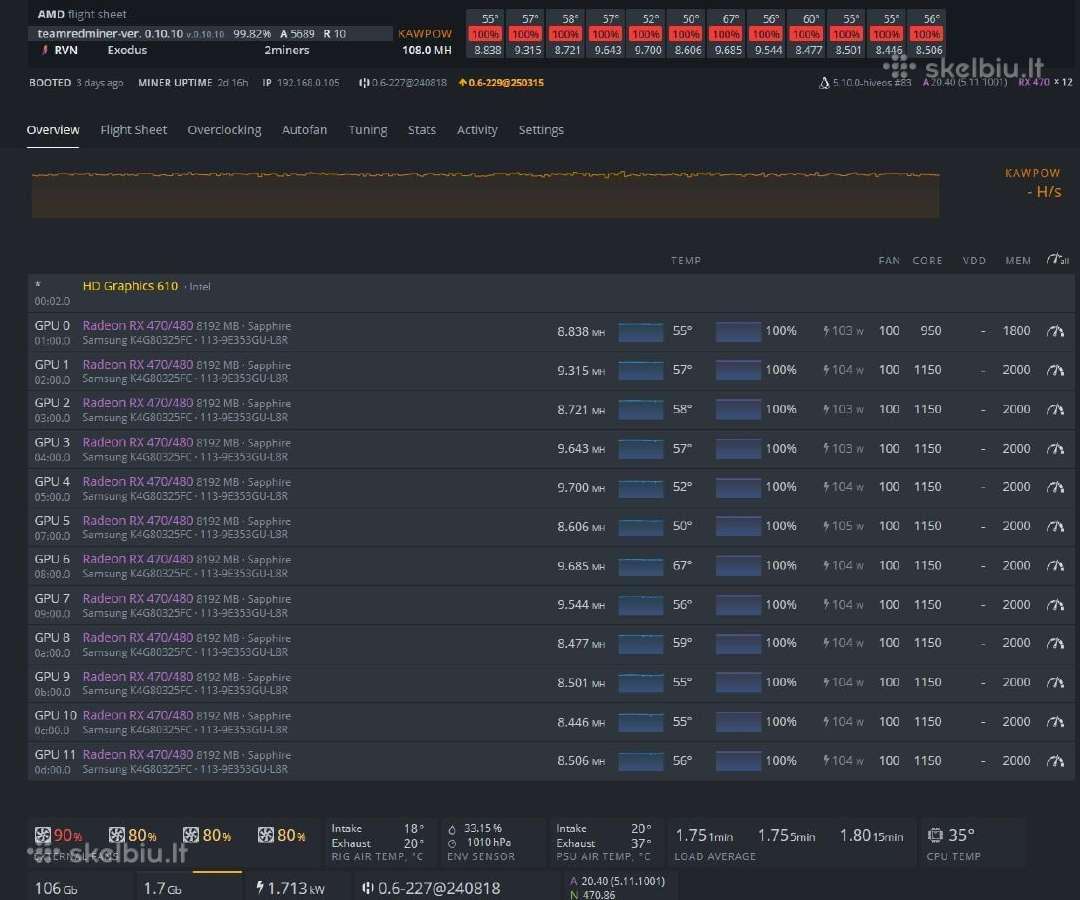This screenshot has height=900, width=1080.
Task: Open the tuning gauge icon for GPU 0
Action: point(1055,331)
